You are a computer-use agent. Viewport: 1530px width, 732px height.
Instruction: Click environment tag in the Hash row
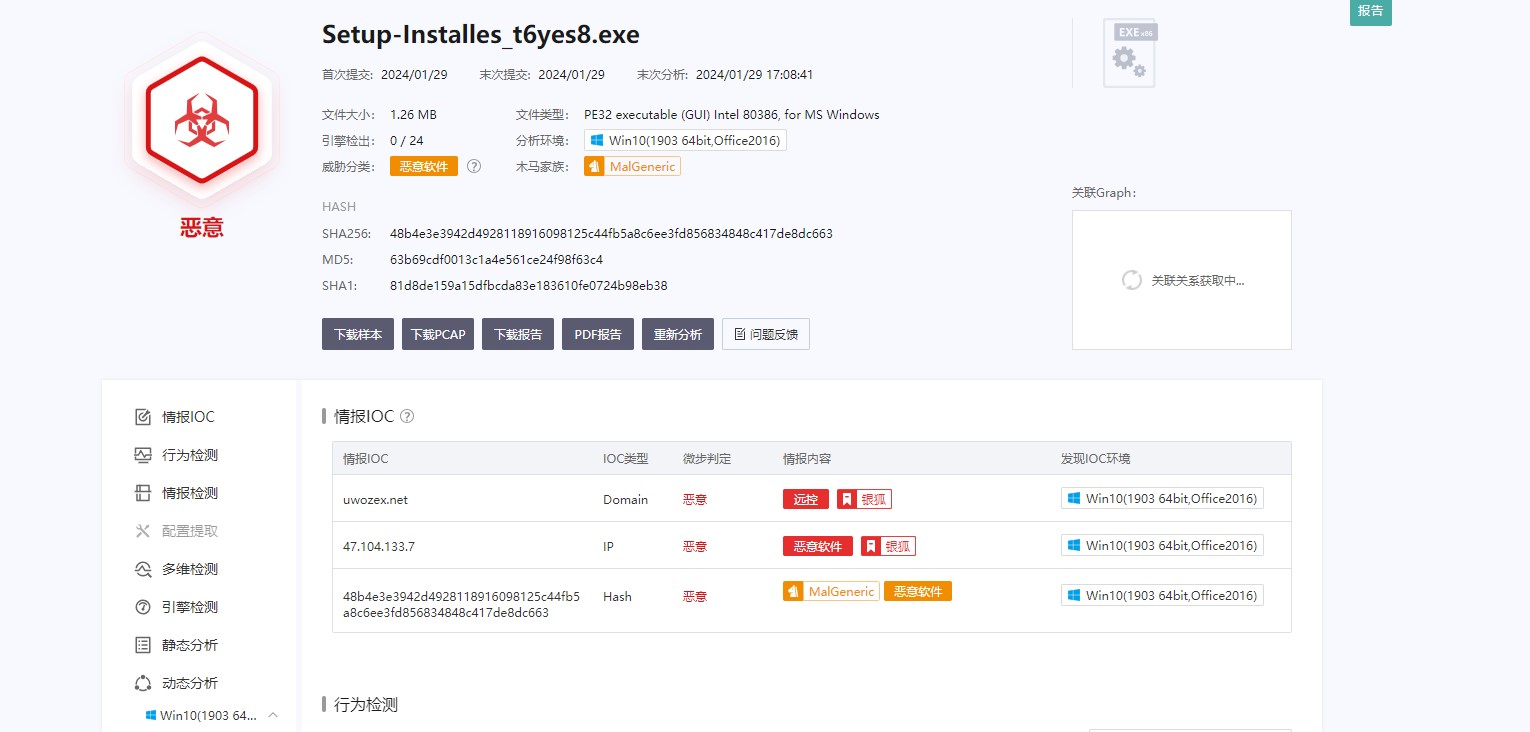click(x=1162, y=595)
